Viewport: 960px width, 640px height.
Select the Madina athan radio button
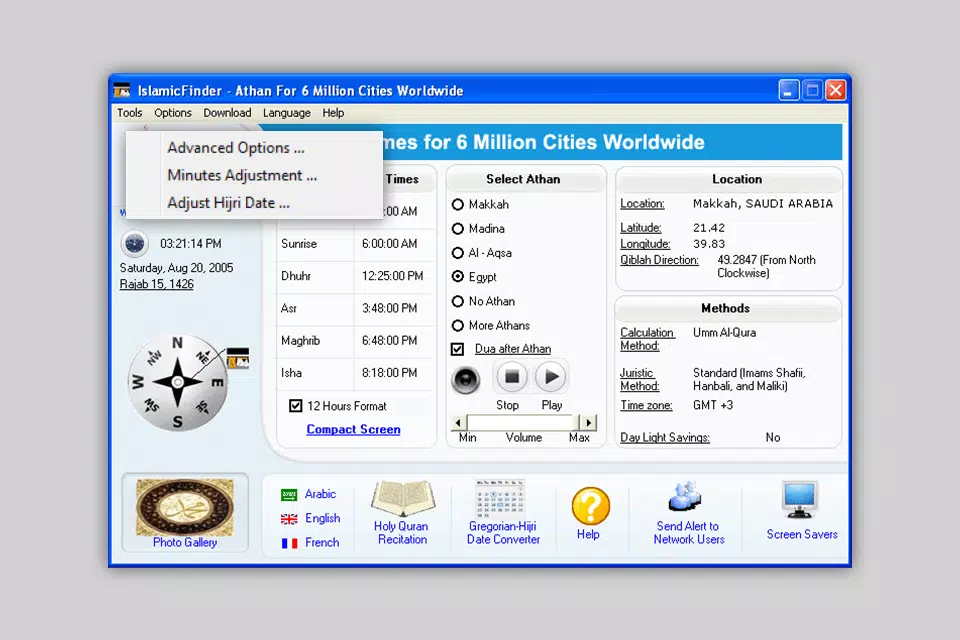click(457, 228)
